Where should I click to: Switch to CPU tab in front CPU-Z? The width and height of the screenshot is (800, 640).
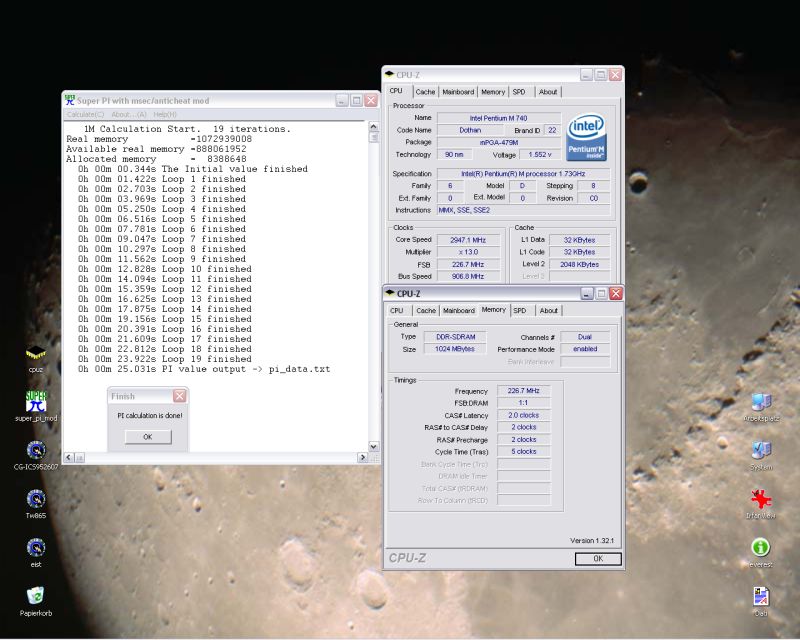396,310
